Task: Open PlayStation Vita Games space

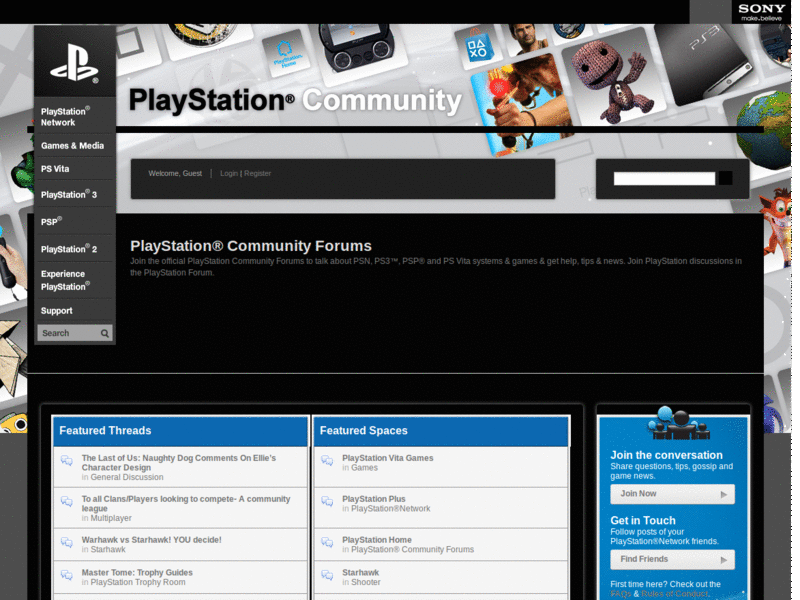Action: [387, 458]
